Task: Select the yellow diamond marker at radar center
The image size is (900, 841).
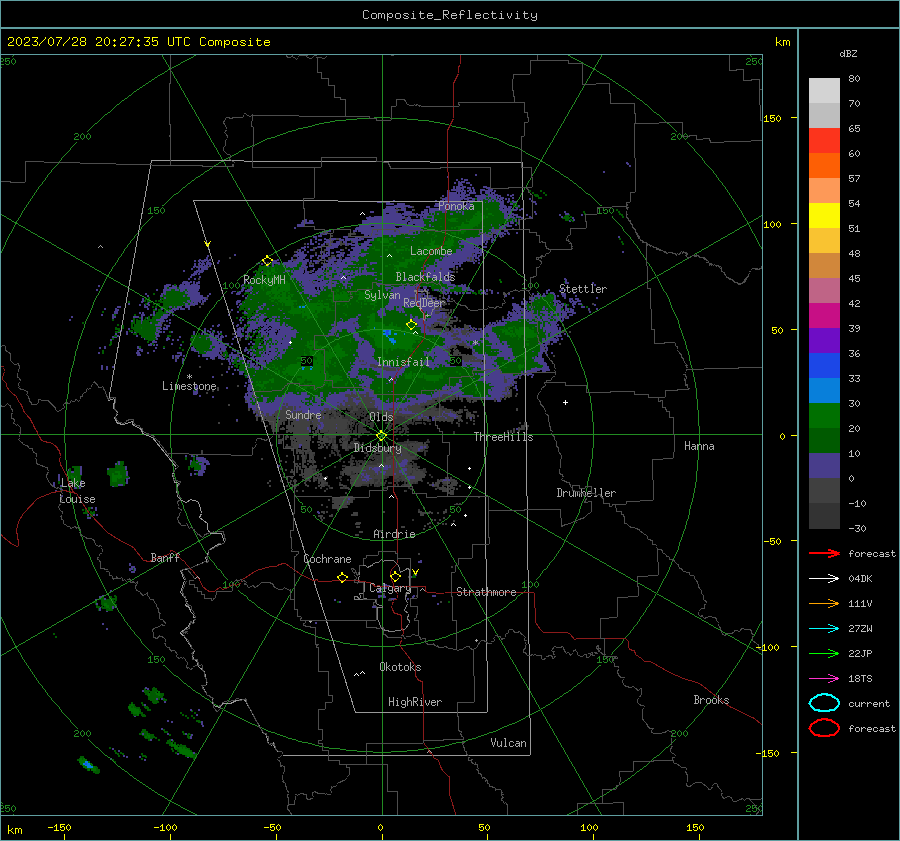Action: click(381, 436)
